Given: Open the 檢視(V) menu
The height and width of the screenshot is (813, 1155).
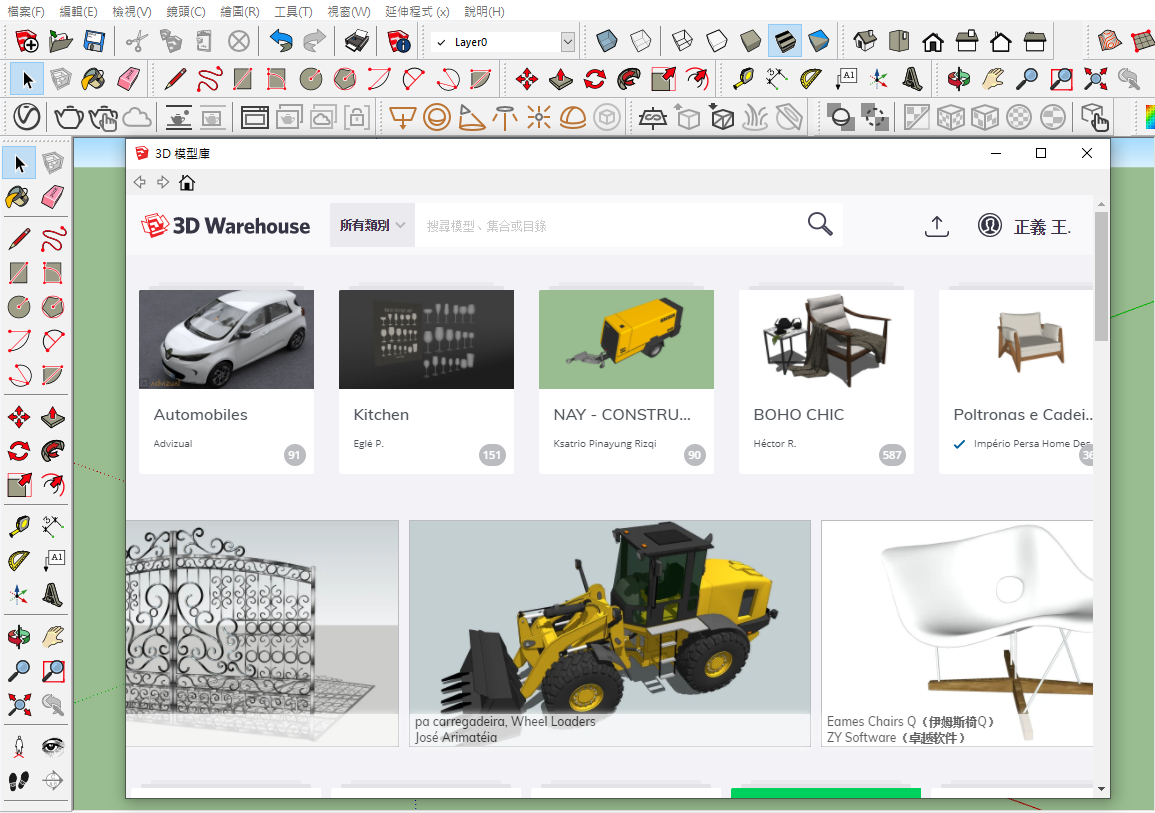Looking at the screenshot, I should click(x=132, y=12).
